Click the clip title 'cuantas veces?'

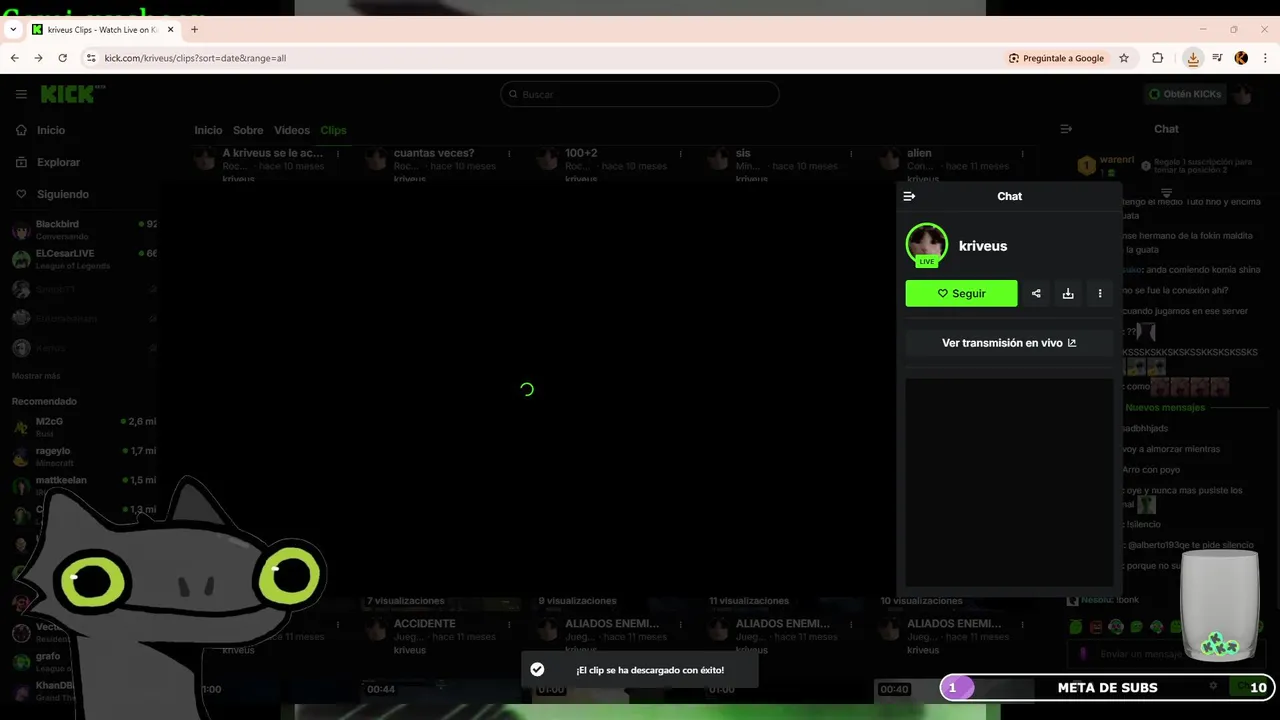(x=434, y=153)
